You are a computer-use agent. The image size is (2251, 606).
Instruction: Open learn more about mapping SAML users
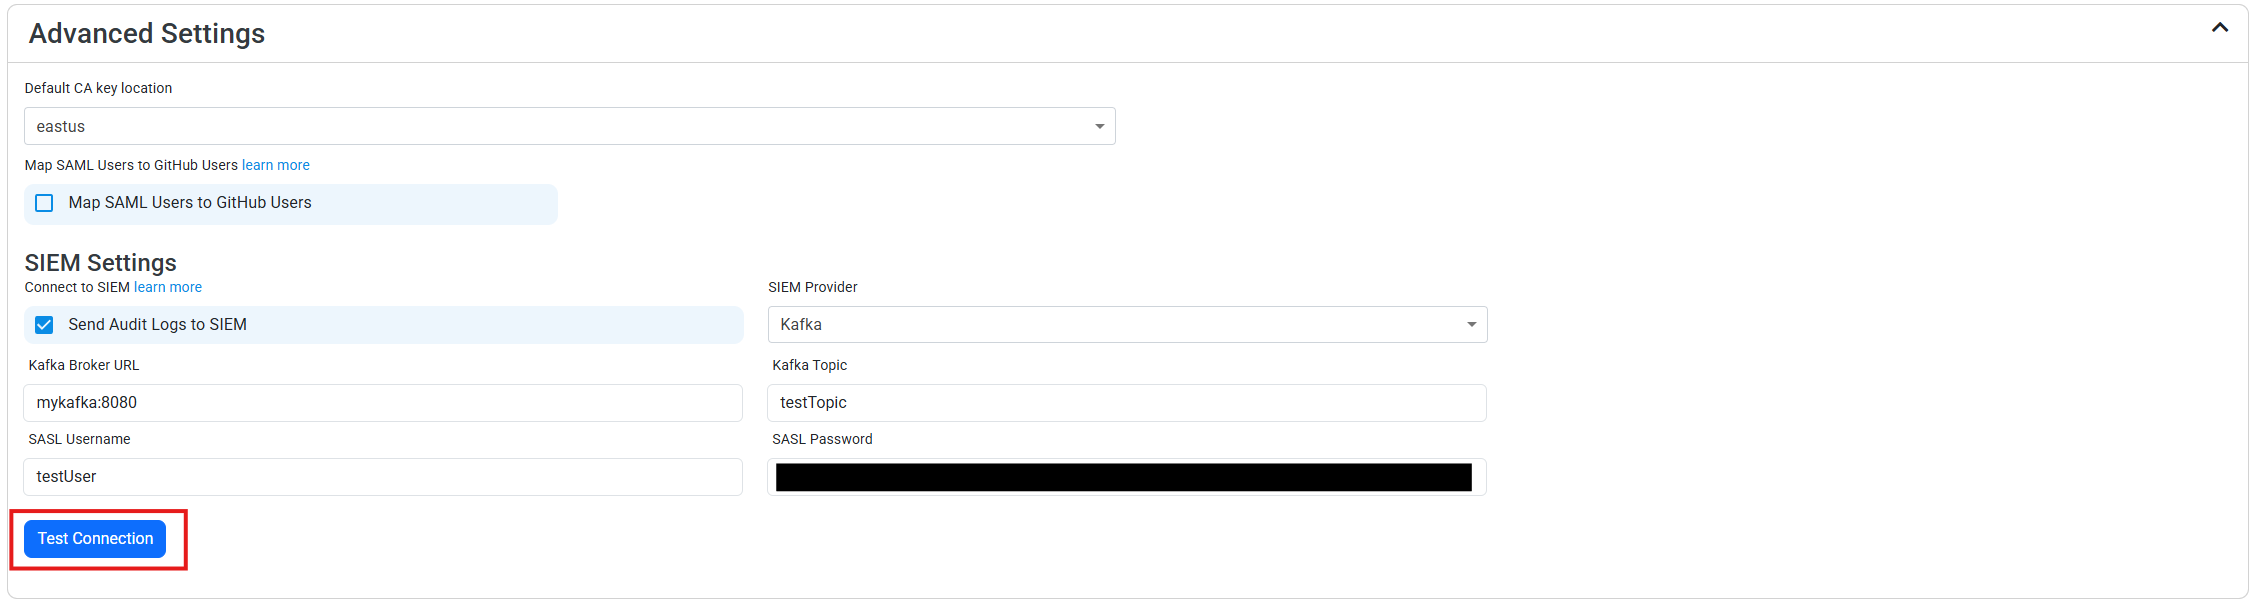(x=275, y=164)
